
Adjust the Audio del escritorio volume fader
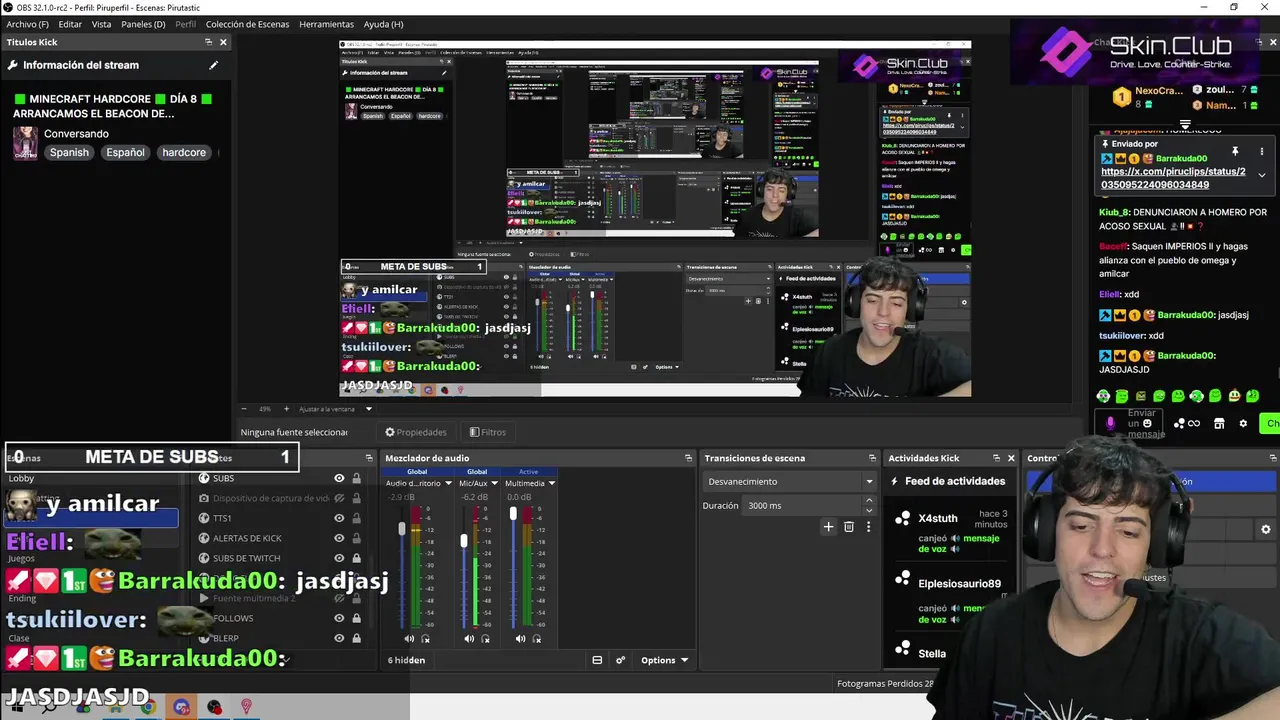(402, 528)
